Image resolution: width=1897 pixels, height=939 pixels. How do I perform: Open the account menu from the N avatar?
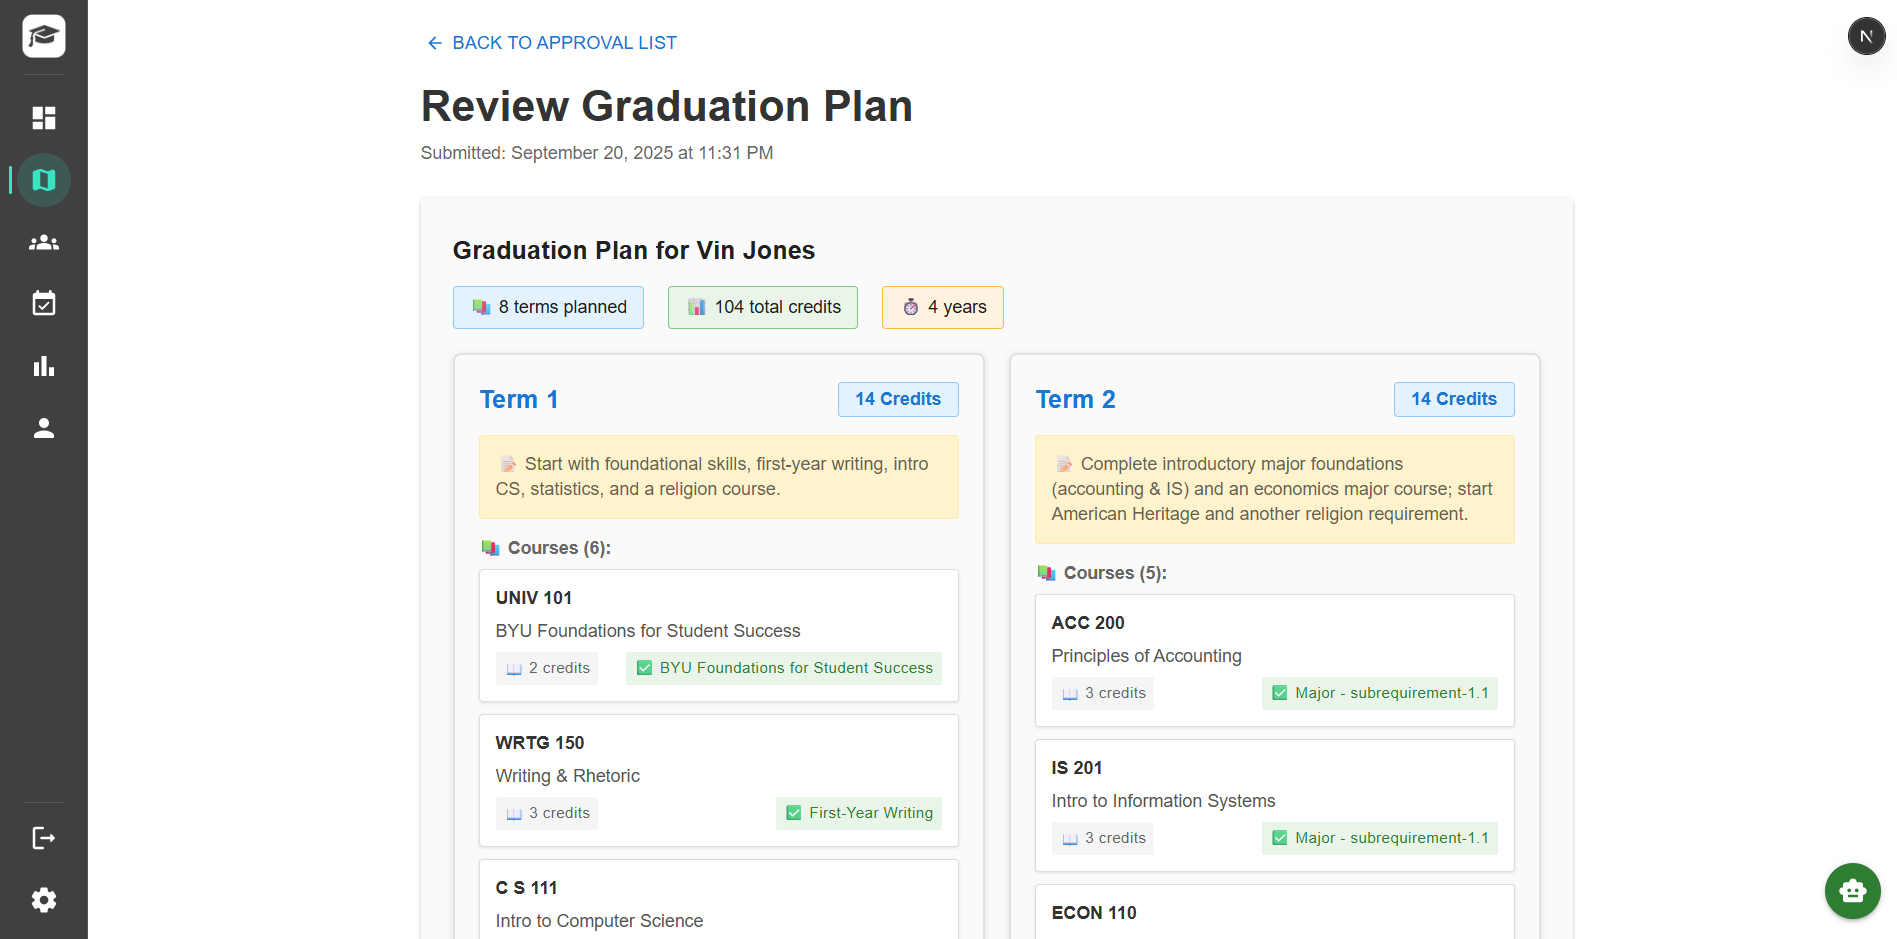[1867, 35]
